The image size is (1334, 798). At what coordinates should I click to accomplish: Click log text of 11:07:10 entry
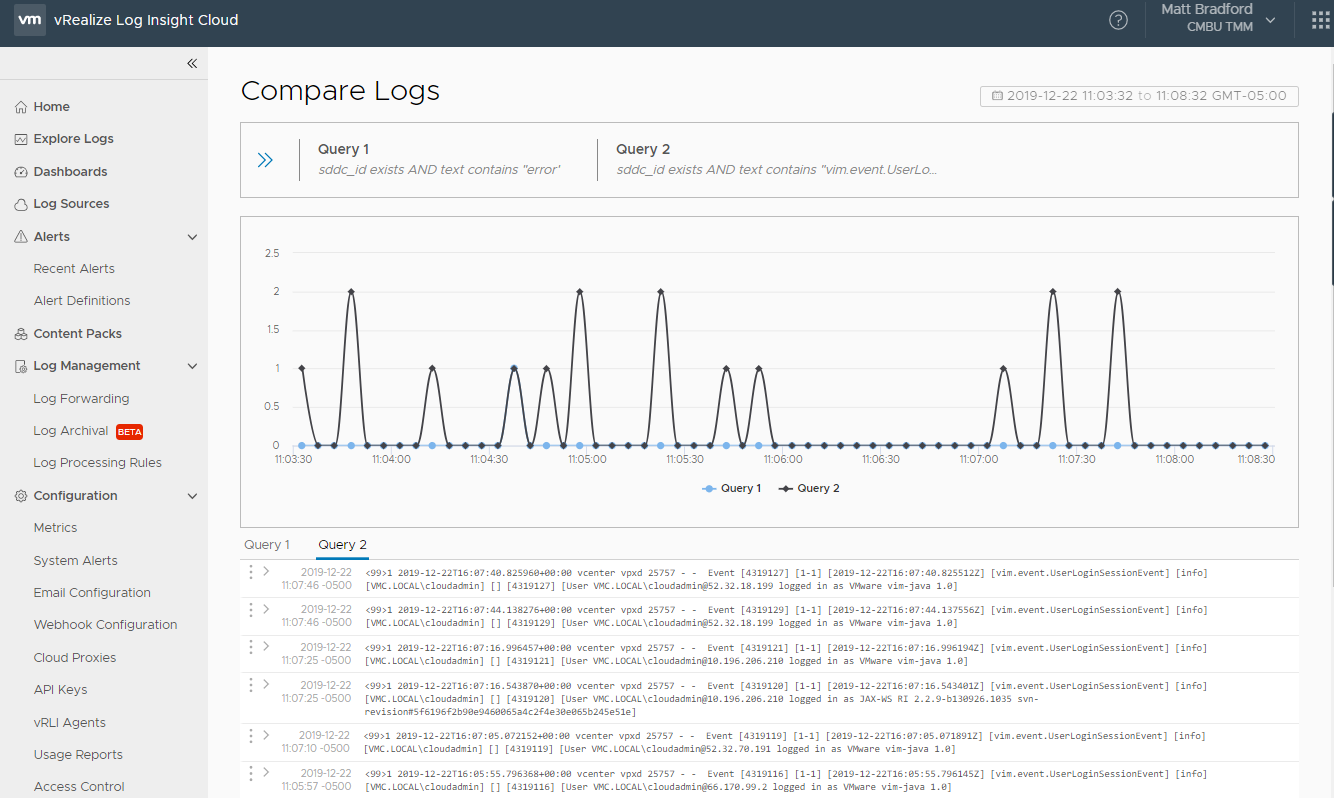[x=786, y=742]
